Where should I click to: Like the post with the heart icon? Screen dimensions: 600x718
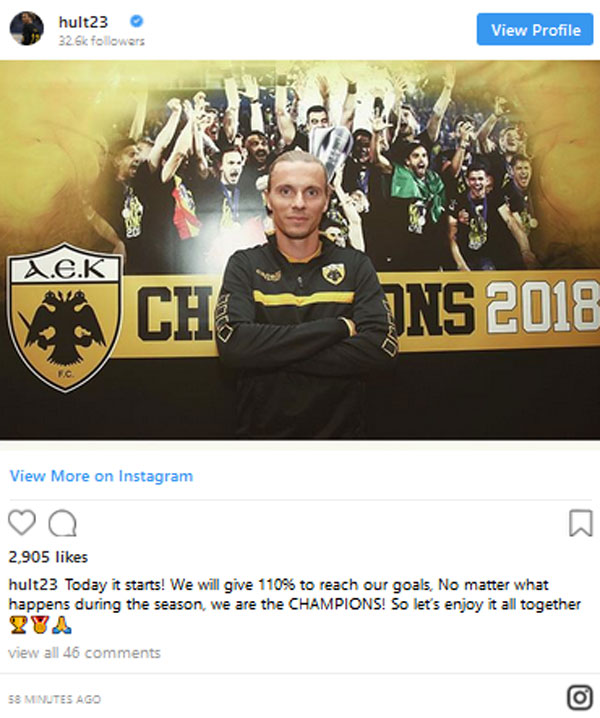22,522
